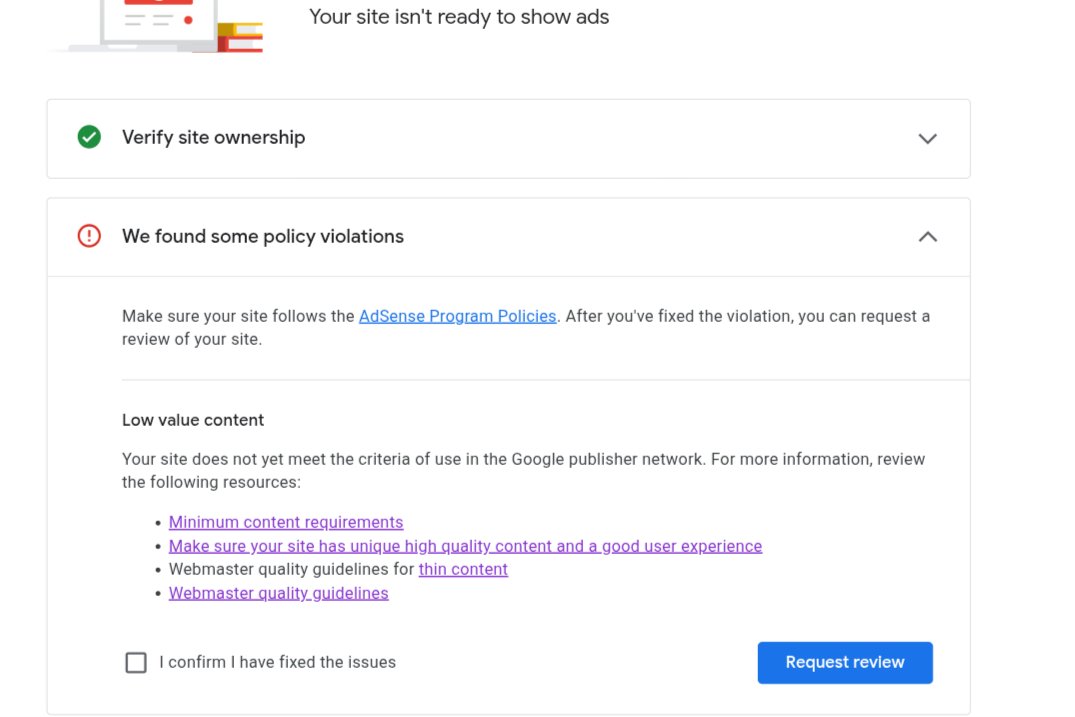Viewport: 1075px width, 717px height.
Task: Open the Minimum content requirements link
Action: click(286, 522)
